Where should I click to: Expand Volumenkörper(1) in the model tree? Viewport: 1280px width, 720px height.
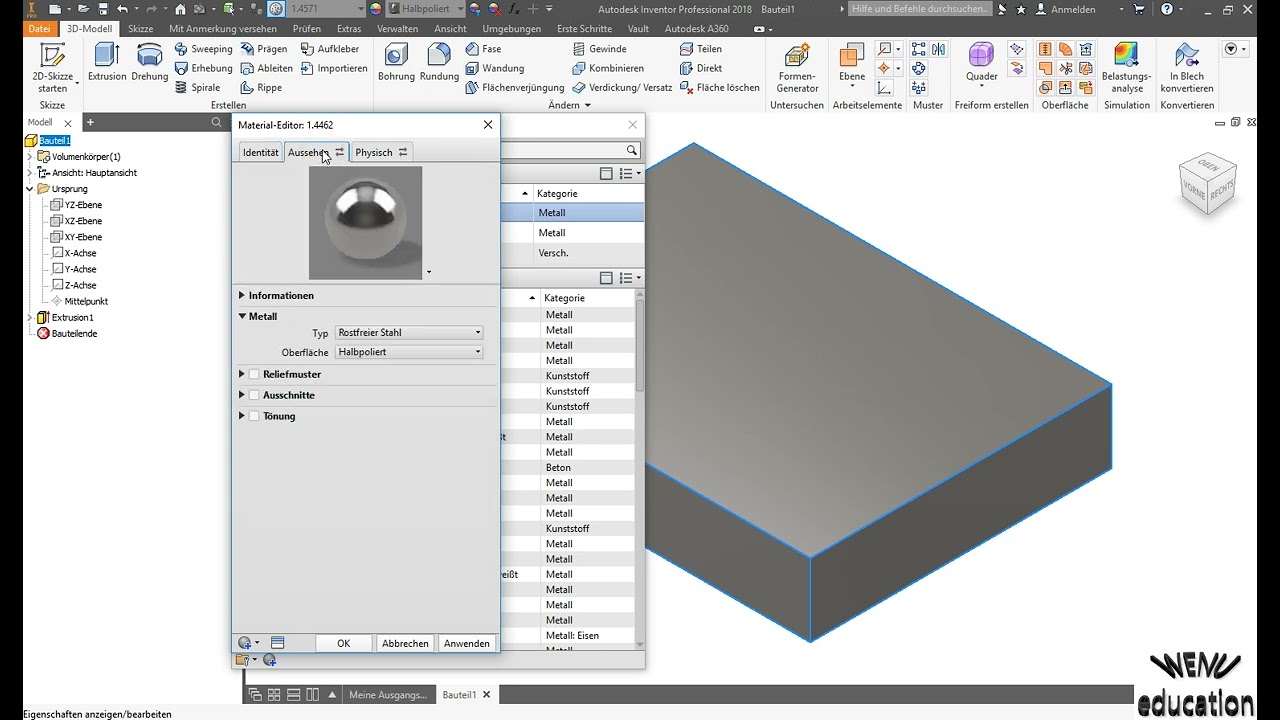30,157
